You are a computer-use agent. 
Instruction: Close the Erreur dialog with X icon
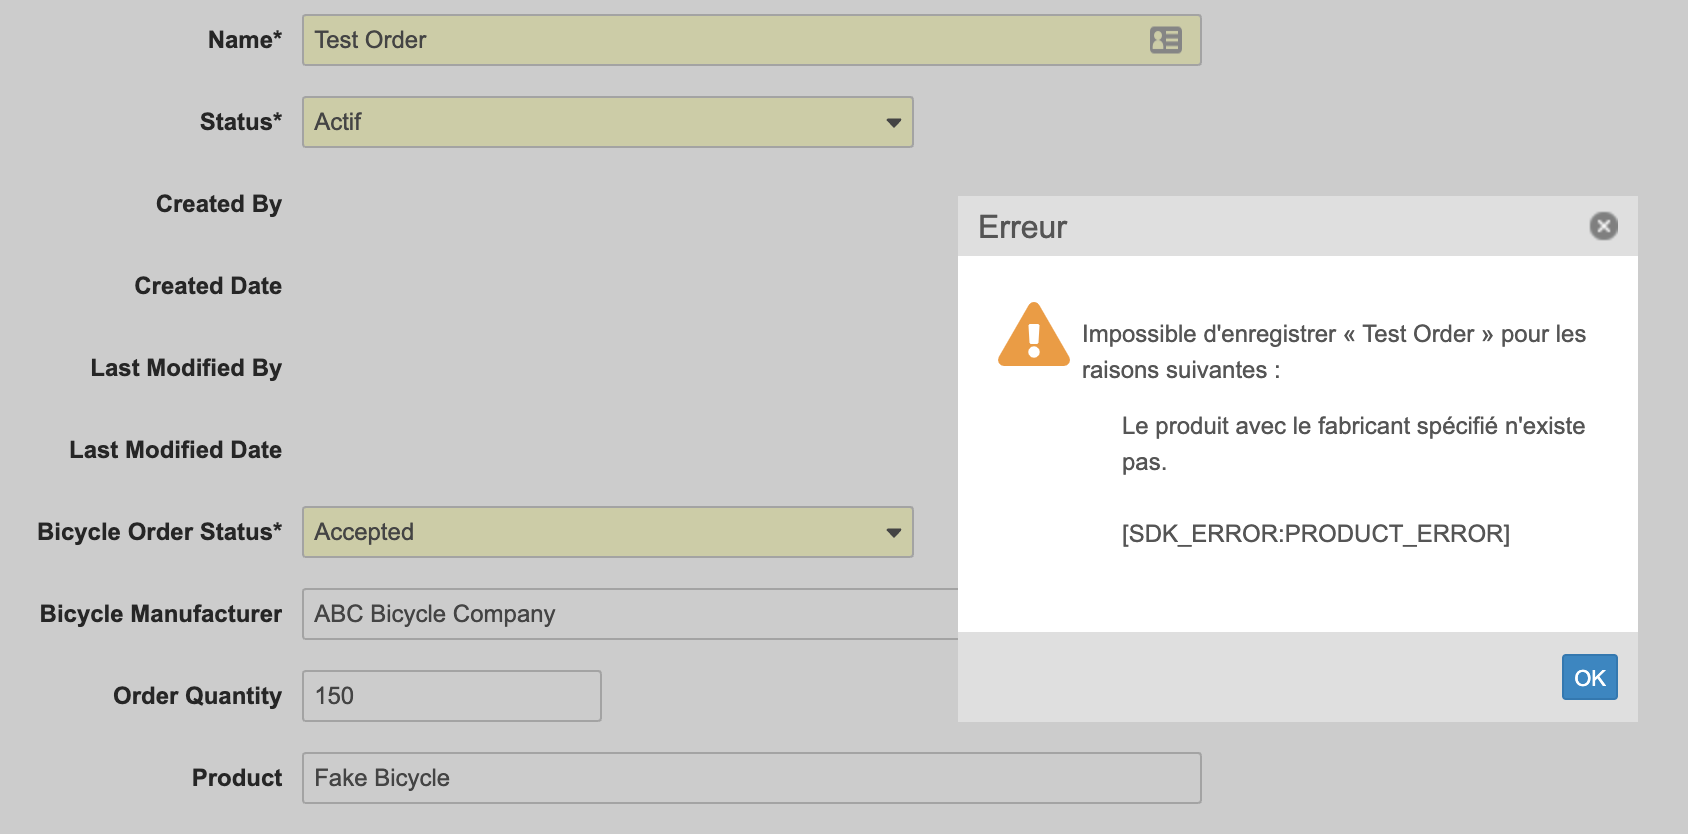[x=1603, y=226]
